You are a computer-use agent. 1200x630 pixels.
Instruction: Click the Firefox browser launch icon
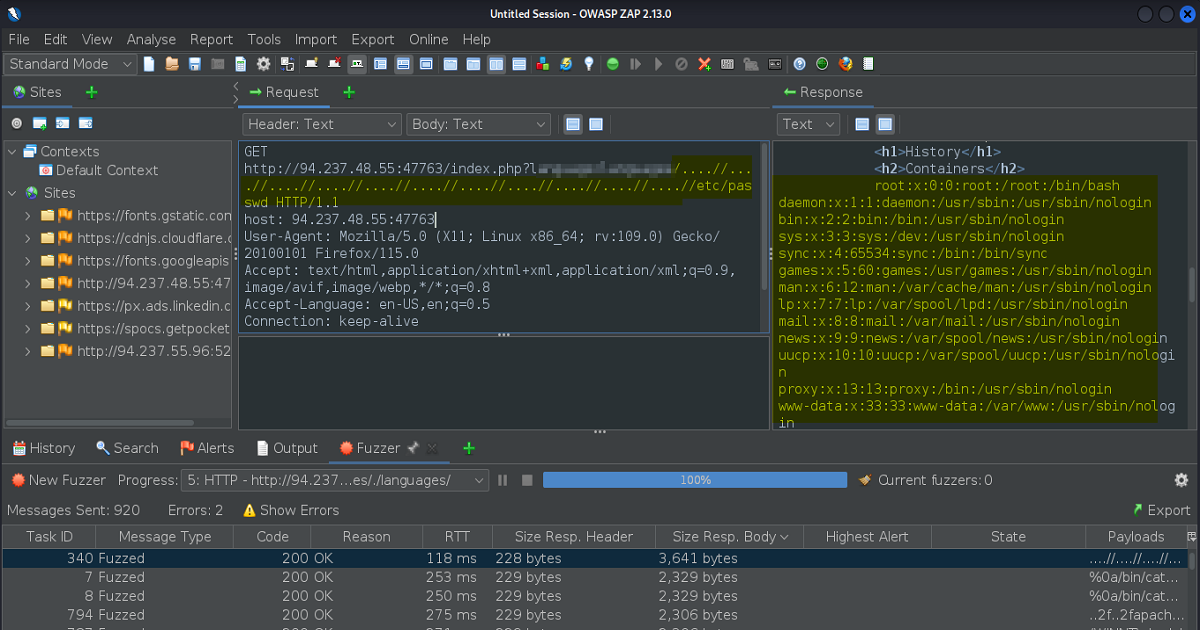846,64
